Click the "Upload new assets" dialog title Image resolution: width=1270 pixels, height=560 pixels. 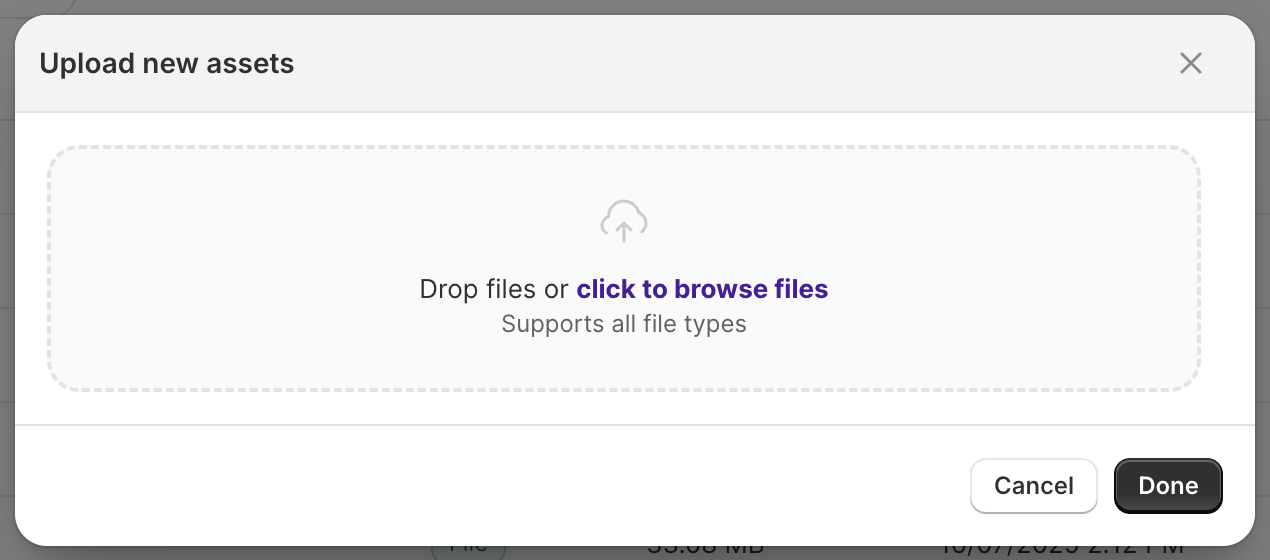pyautogui.click(x=167, y=64)
